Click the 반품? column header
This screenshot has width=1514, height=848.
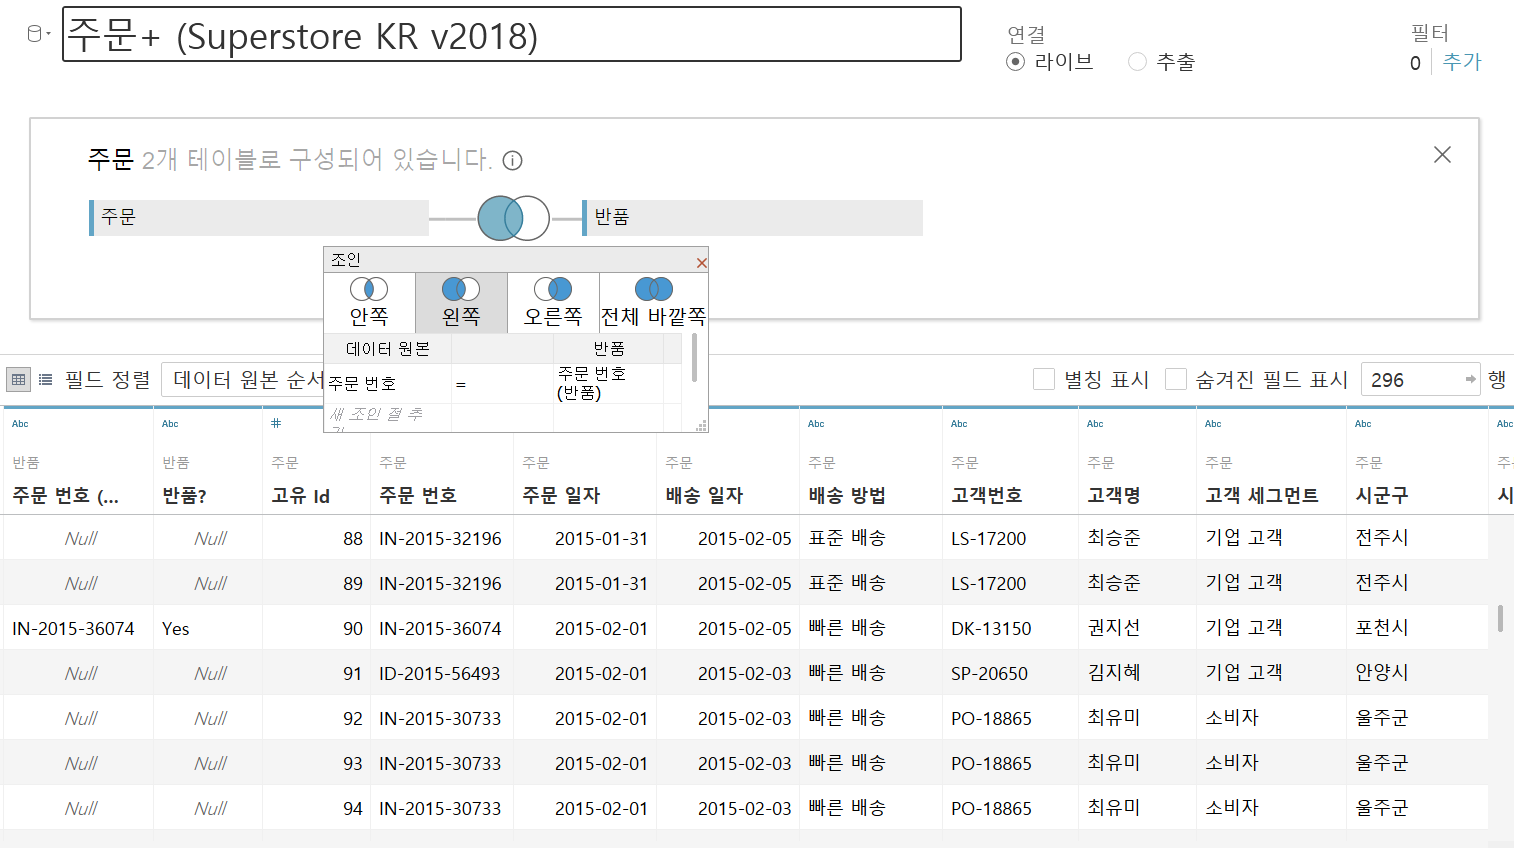[185, 495]
